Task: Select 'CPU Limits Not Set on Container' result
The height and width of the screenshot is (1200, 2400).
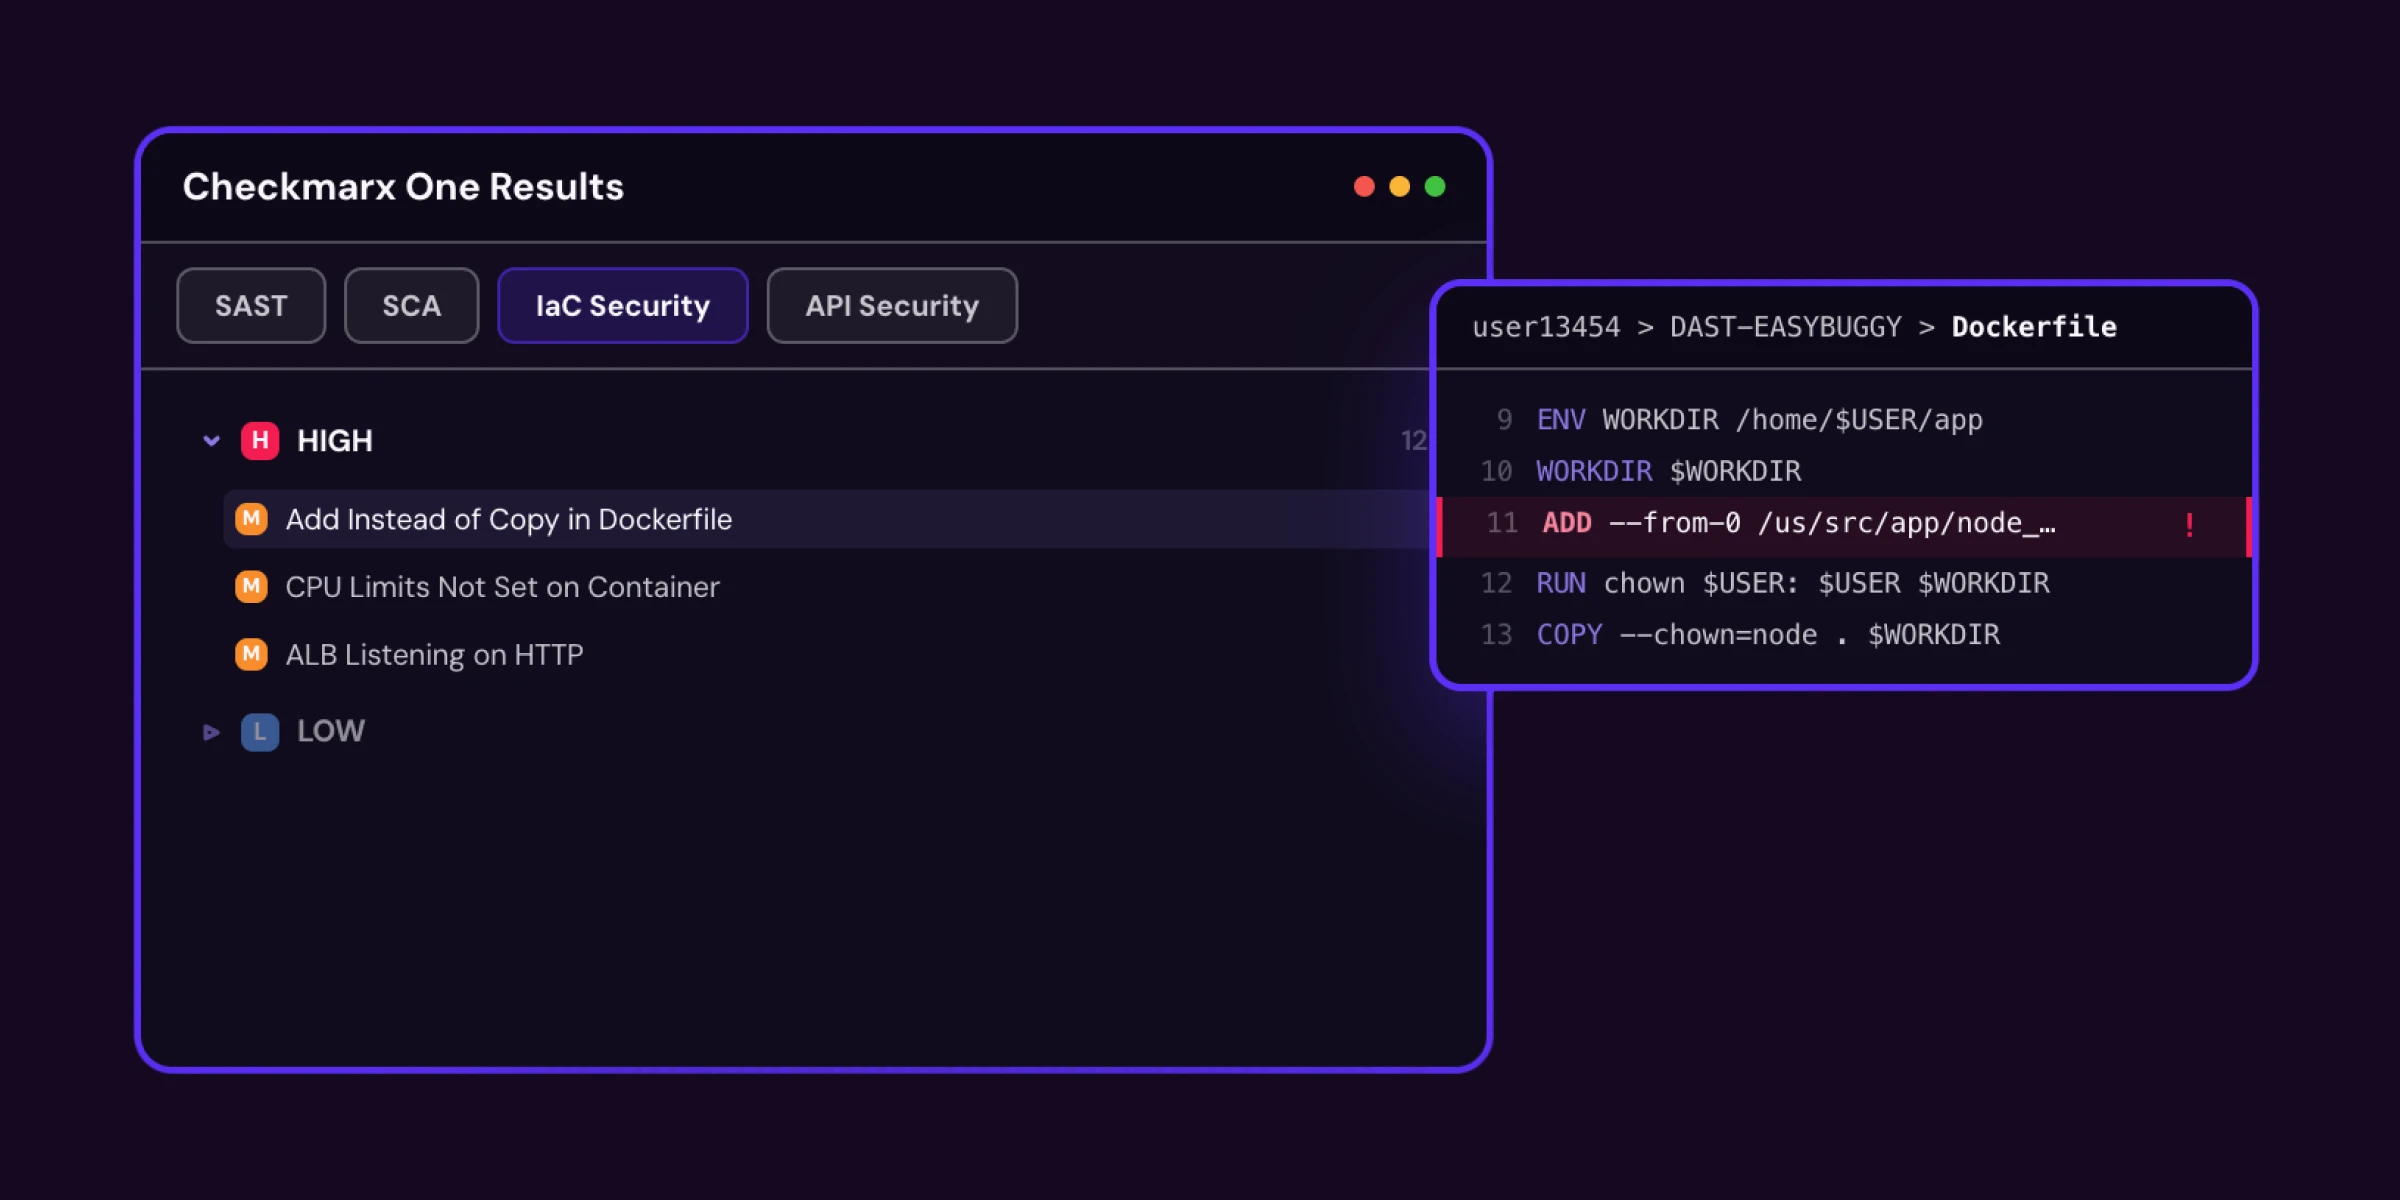Action: pyautogui.click(x=502, y=587)
